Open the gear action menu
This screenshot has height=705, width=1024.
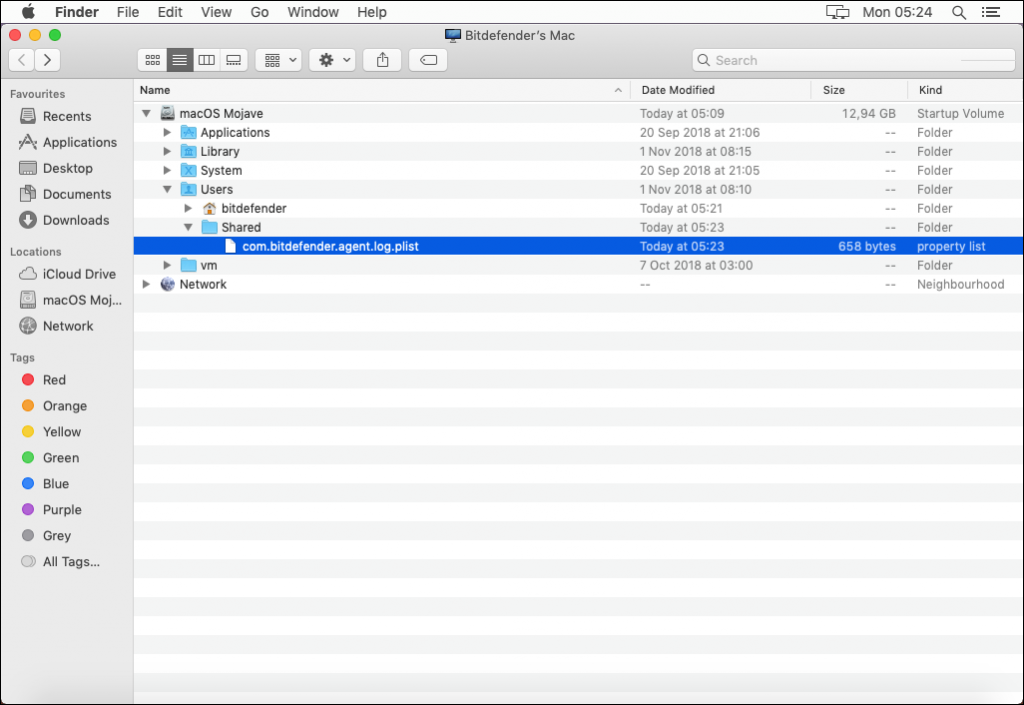pyautogui.click(x=332, y=60)
